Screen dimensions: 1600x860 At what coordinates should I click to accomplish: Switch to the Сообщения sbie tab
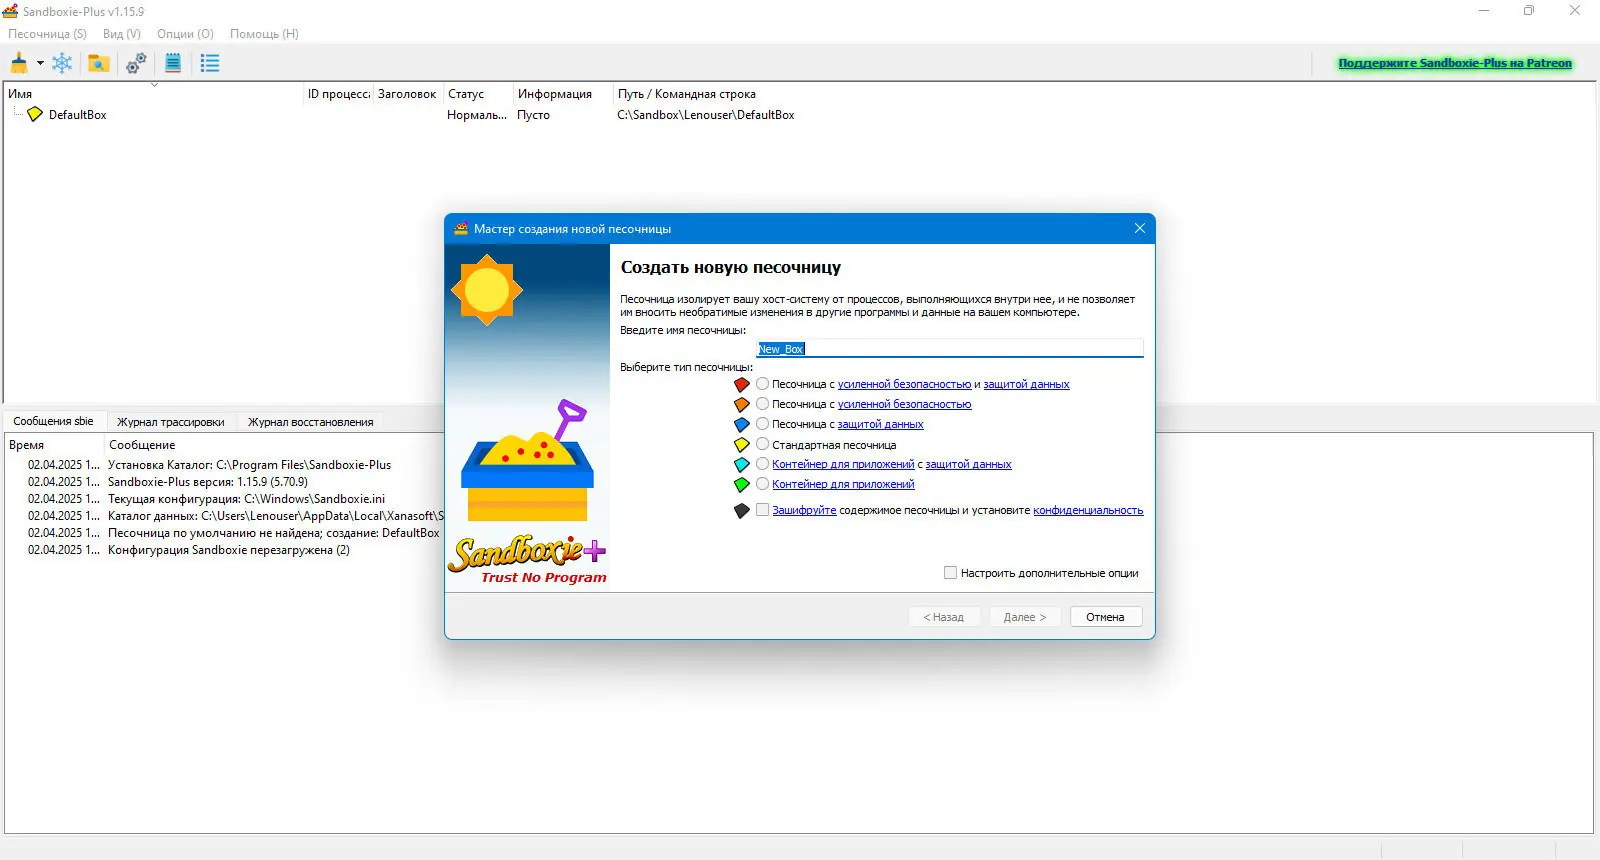tap(53, 421)
